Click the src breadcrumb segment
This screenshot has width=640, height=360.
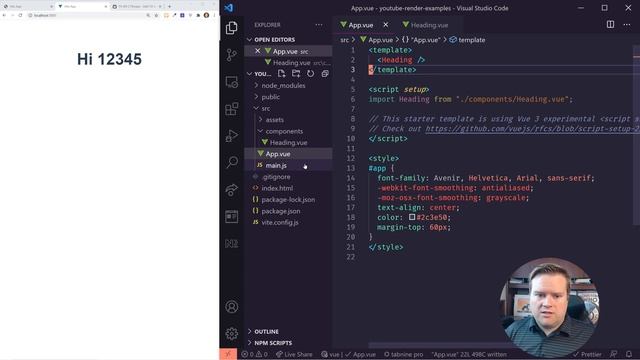tap(344, 40)
